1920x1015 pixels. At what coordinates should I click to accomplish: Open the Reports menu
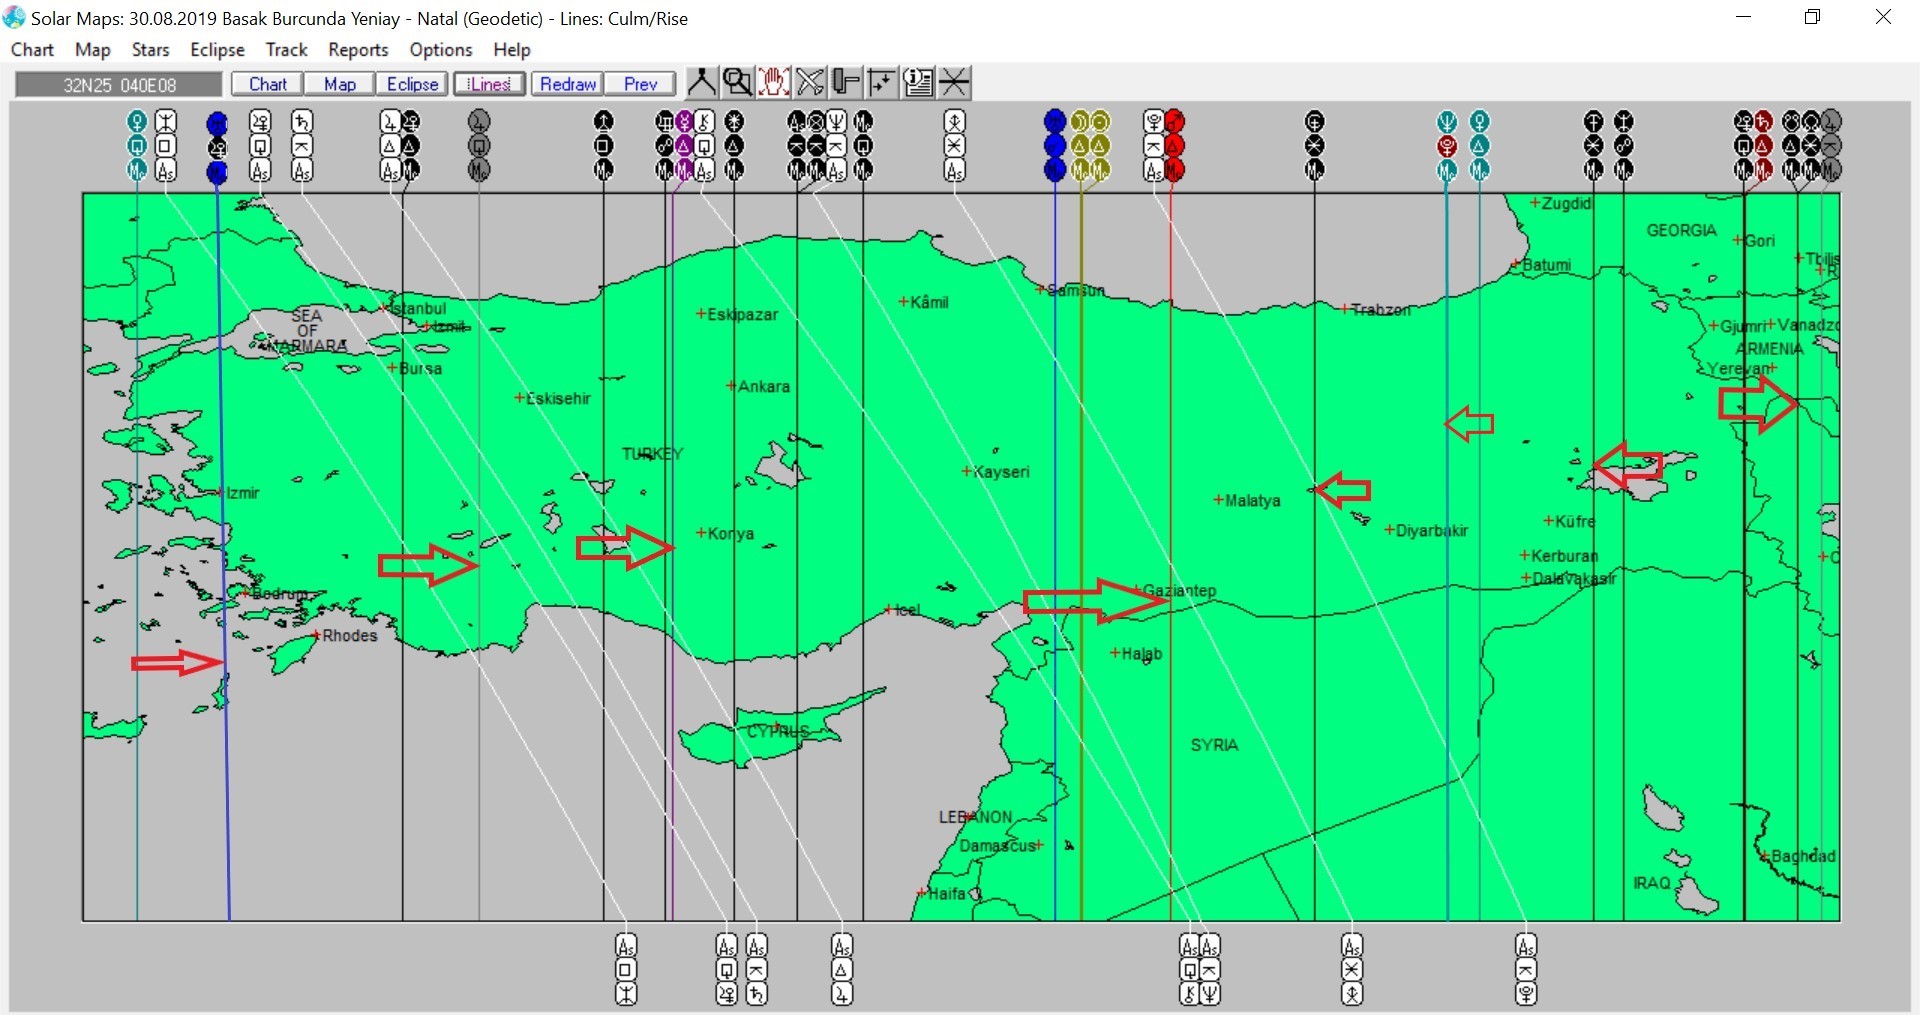[x=358, y=50]
